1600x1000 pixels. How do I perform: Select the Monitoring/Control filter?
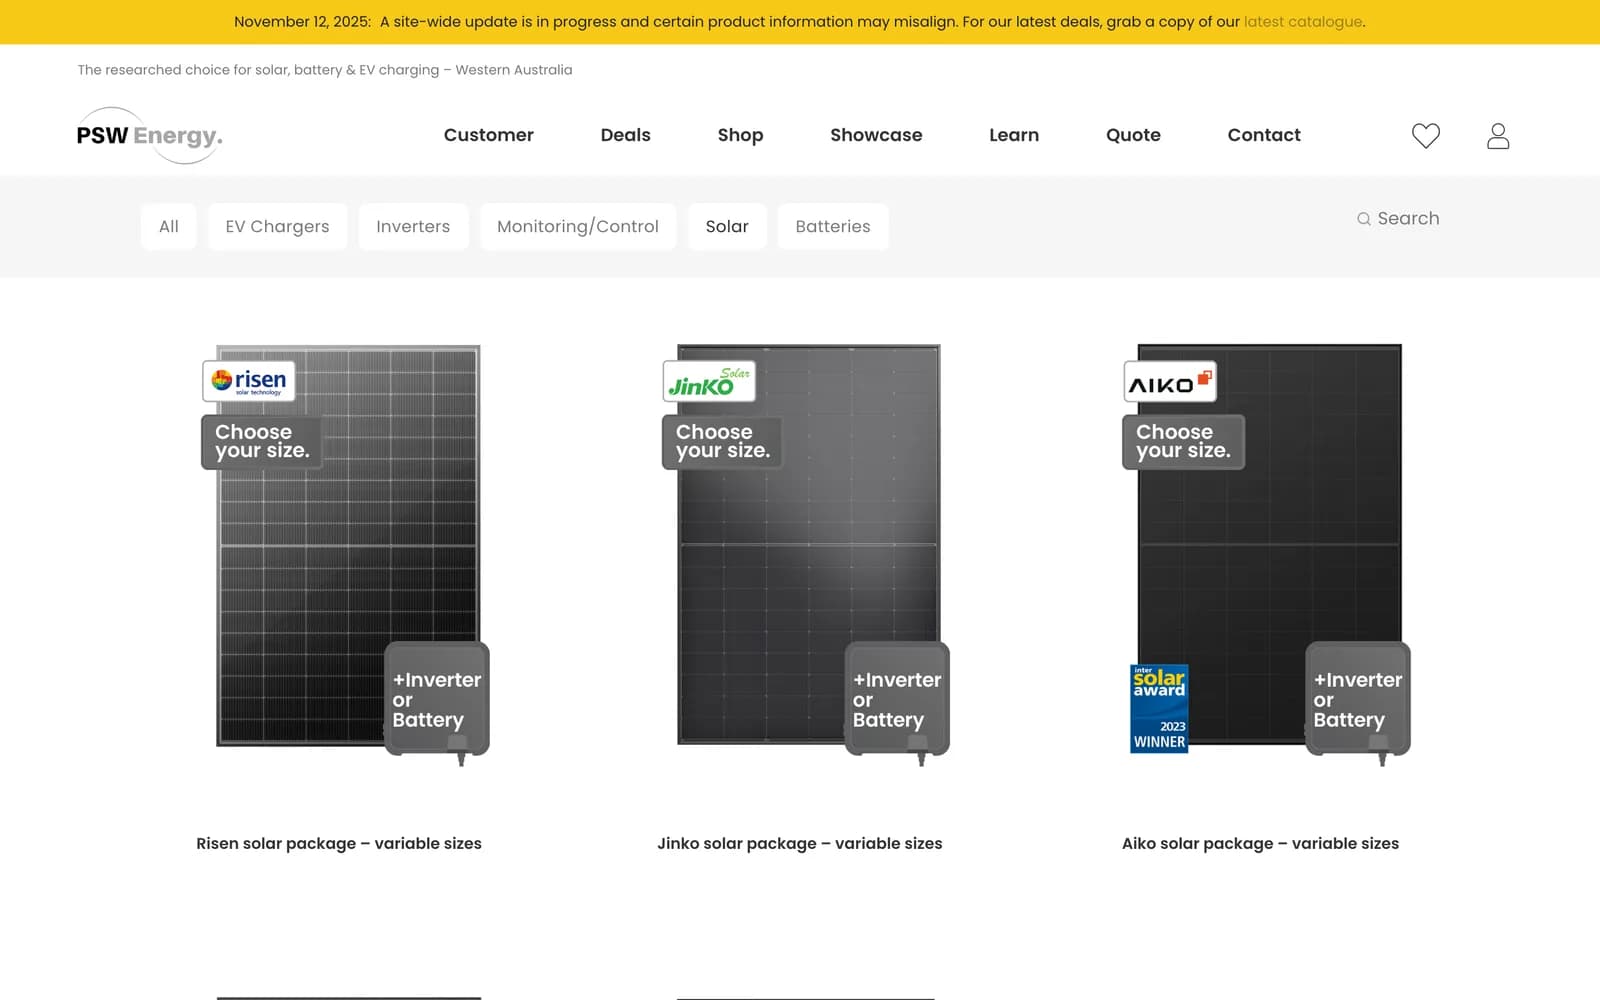coord(578,226)
